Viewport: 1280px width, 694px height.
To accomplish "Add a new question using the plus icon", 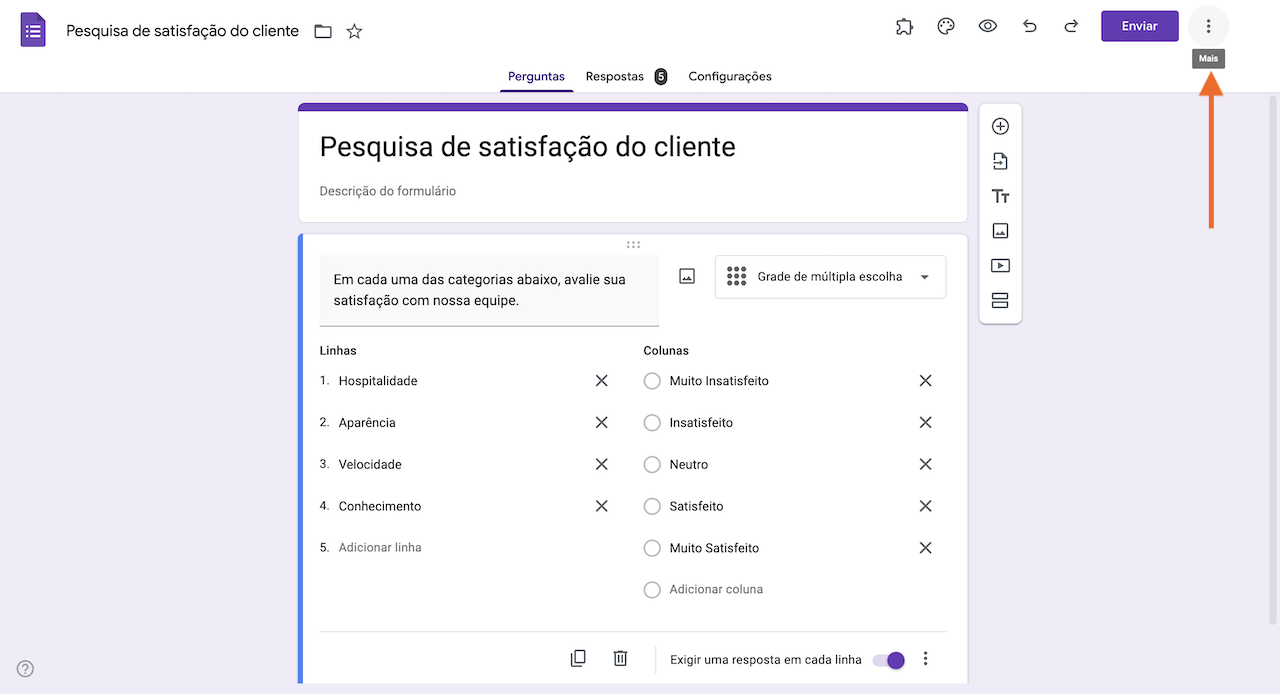I will (x=1000, y=126).
